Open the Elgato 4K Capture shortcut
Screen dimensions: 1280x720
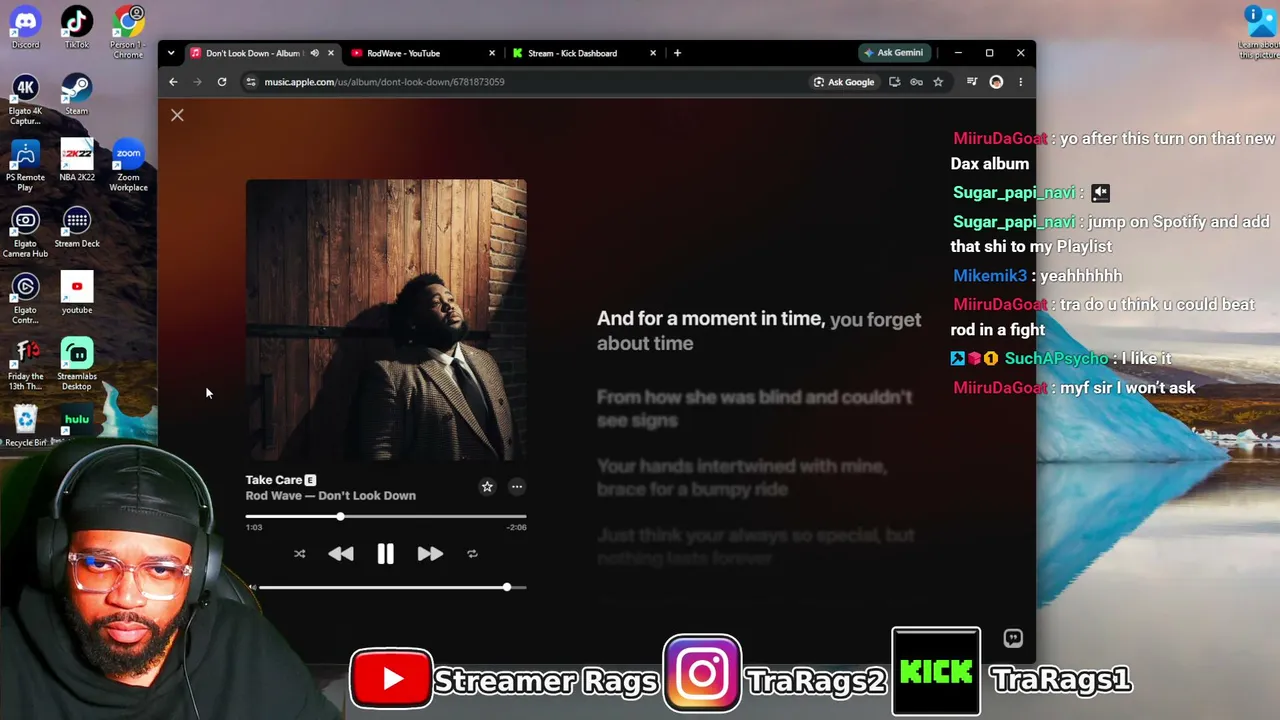point(25,100)
